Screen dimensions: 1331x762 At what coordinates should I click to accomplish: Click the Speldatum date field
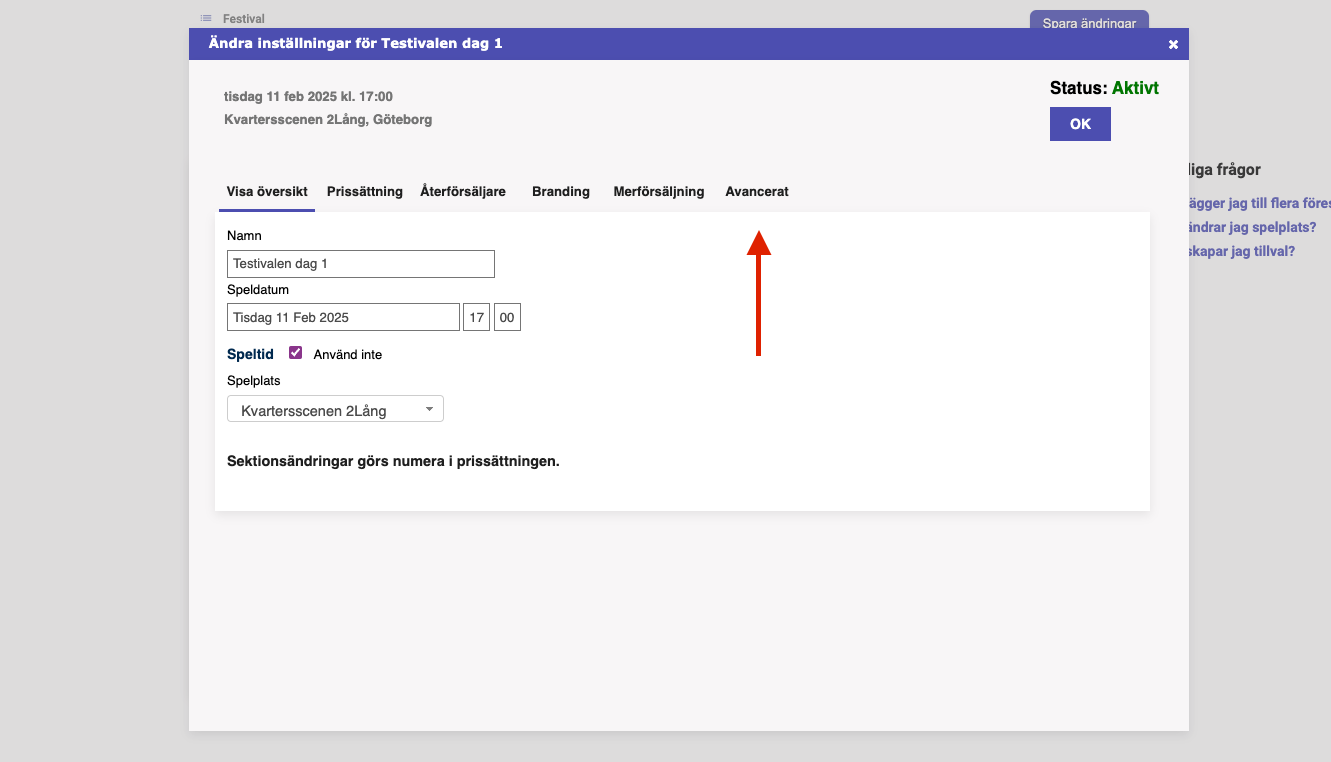tap(343, 317)
